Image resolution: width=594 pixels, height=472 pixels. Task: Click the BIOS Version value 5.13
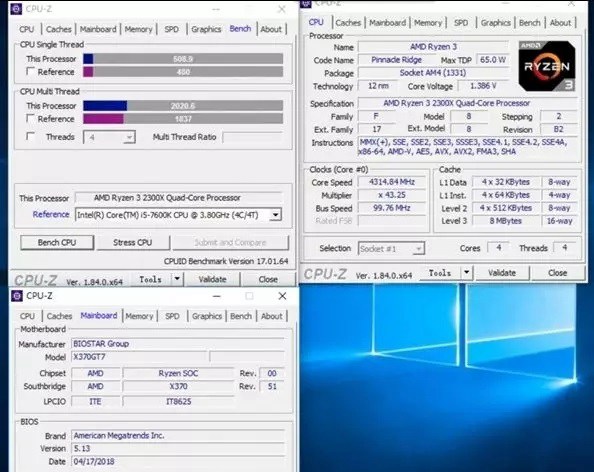click(178, 449)
